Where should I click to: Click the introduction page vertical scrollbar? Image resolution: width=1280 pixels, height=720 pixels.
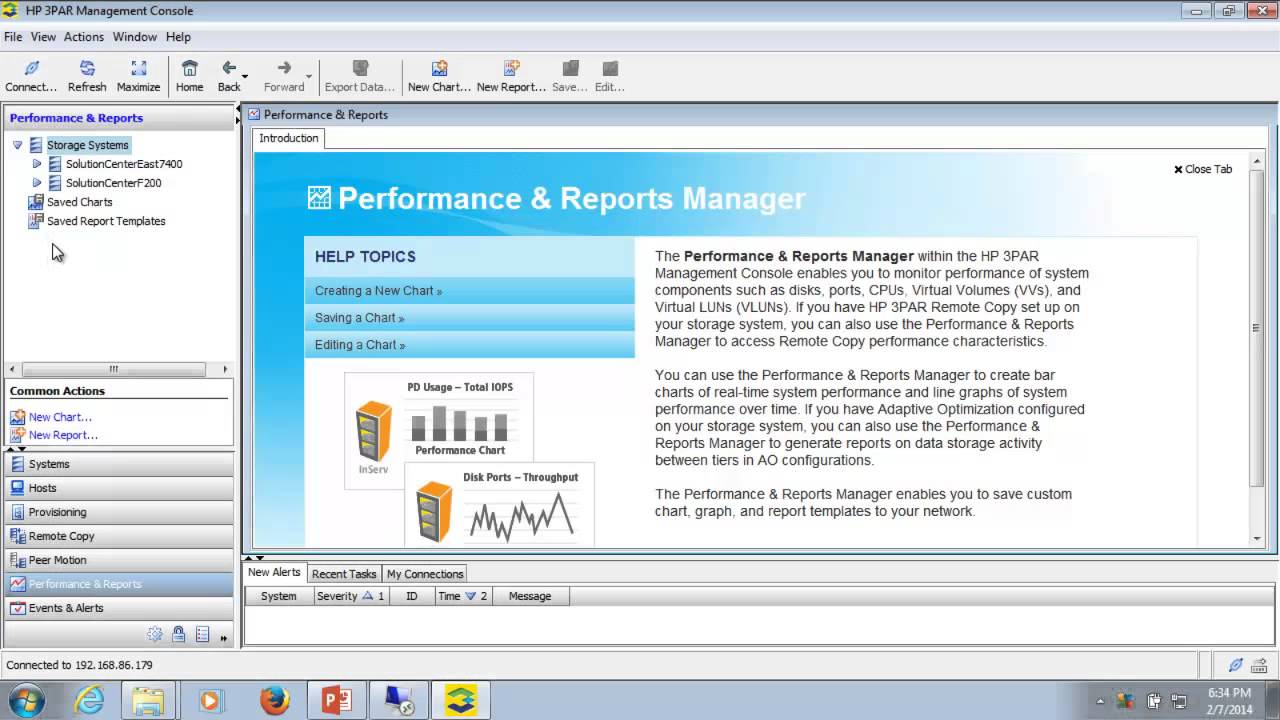[x=1256, y=327]
